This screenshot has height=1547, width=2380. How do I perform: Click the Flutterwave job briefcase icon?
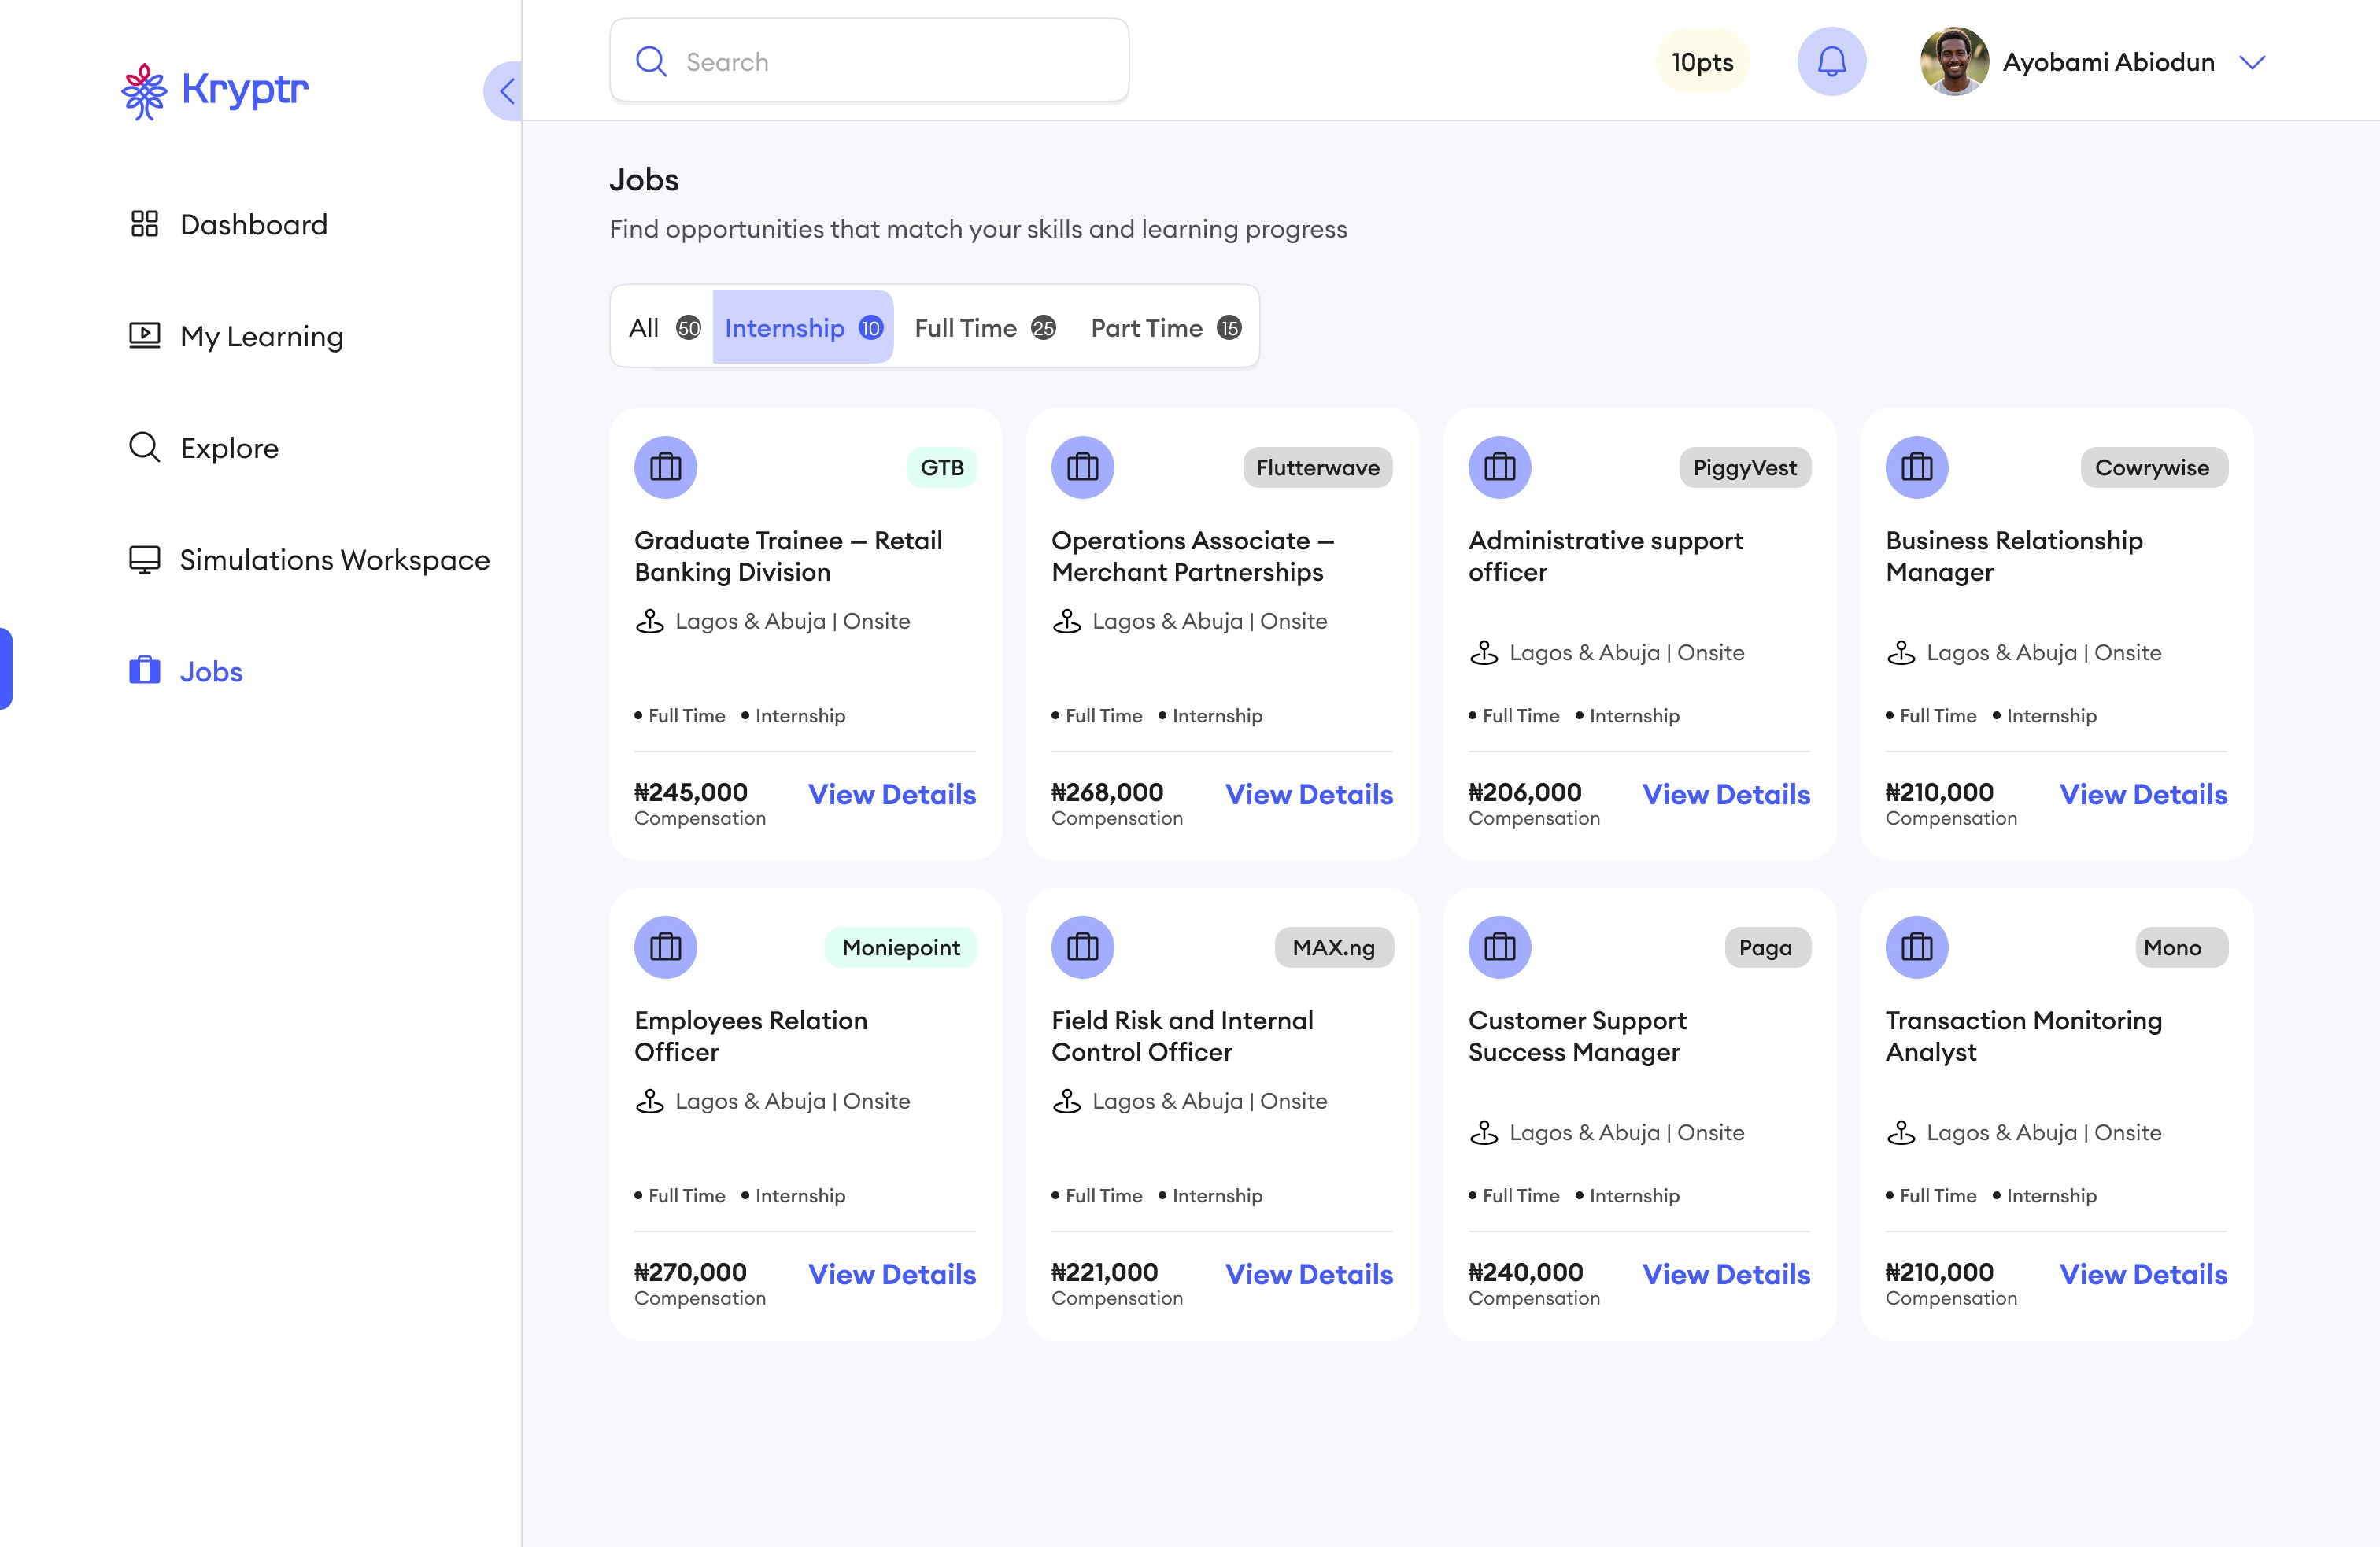point(1082,467)
